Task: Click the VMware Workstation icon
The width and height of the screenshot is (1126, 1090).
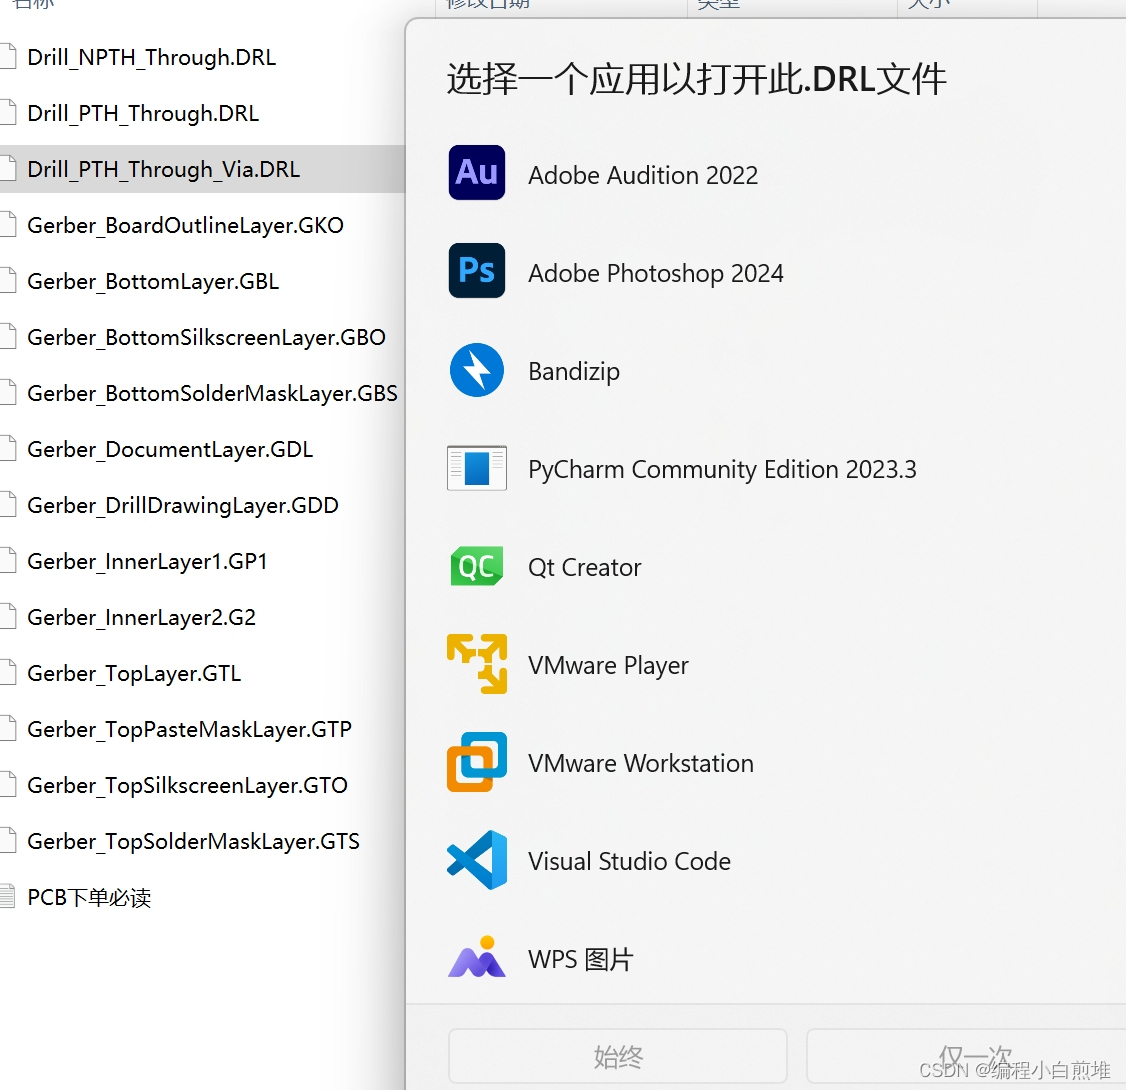Action: [477, 762]
